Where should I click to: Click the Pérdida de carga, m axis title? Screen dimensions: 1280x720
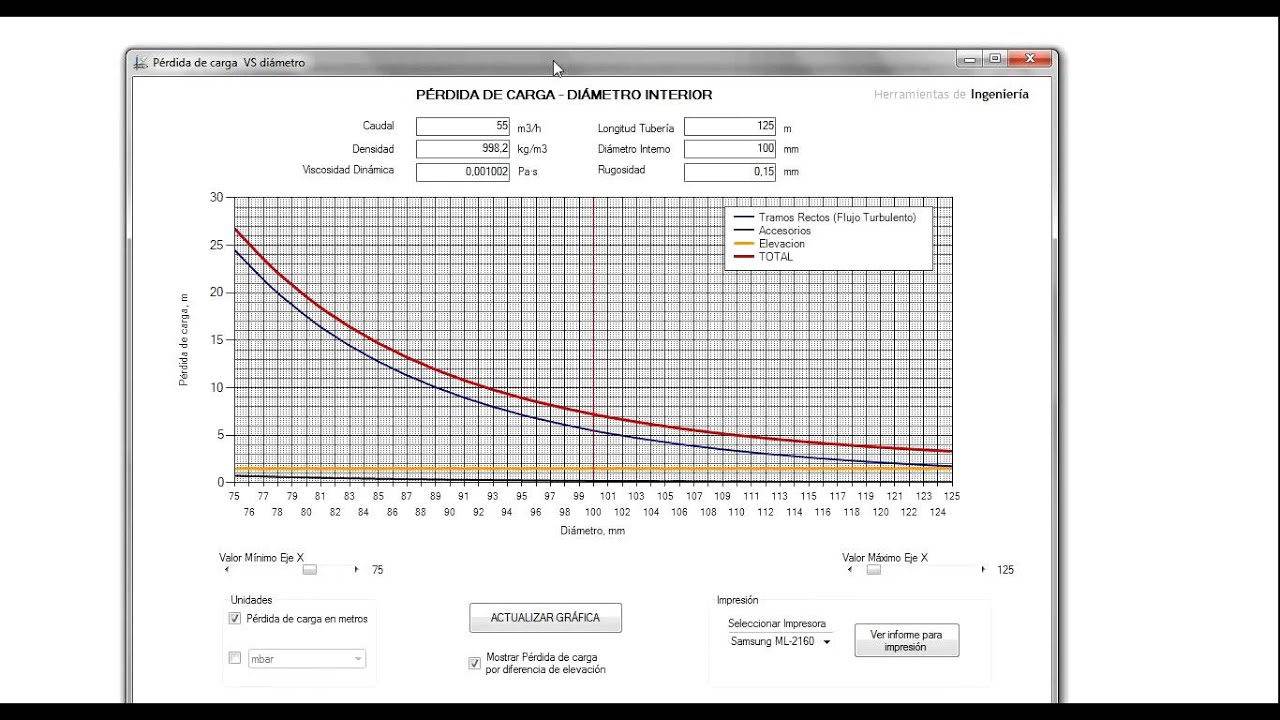[184, 340]
